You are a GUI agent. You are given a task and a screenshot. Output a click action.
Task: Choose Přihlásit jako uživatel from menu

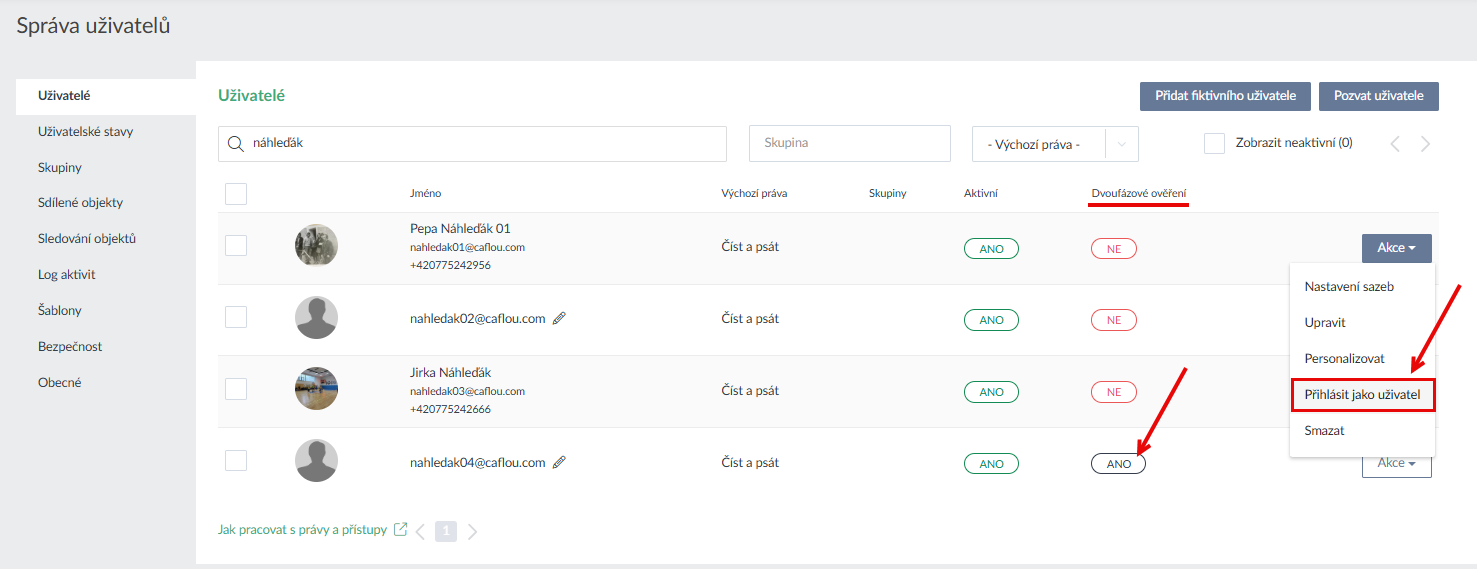pos(1362,395)
